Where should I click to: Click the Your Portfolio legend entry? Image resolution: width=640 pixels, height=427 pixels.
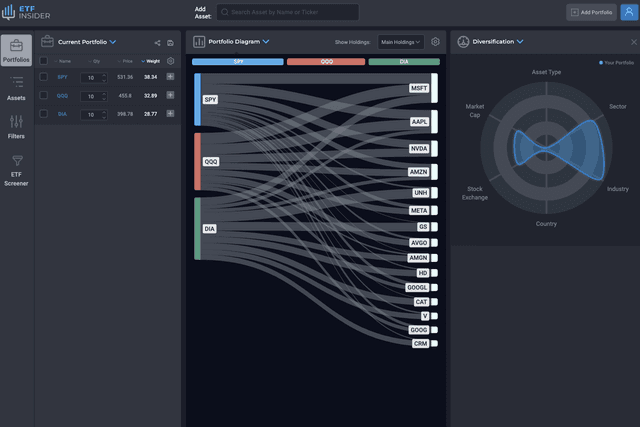coord(616,63)
